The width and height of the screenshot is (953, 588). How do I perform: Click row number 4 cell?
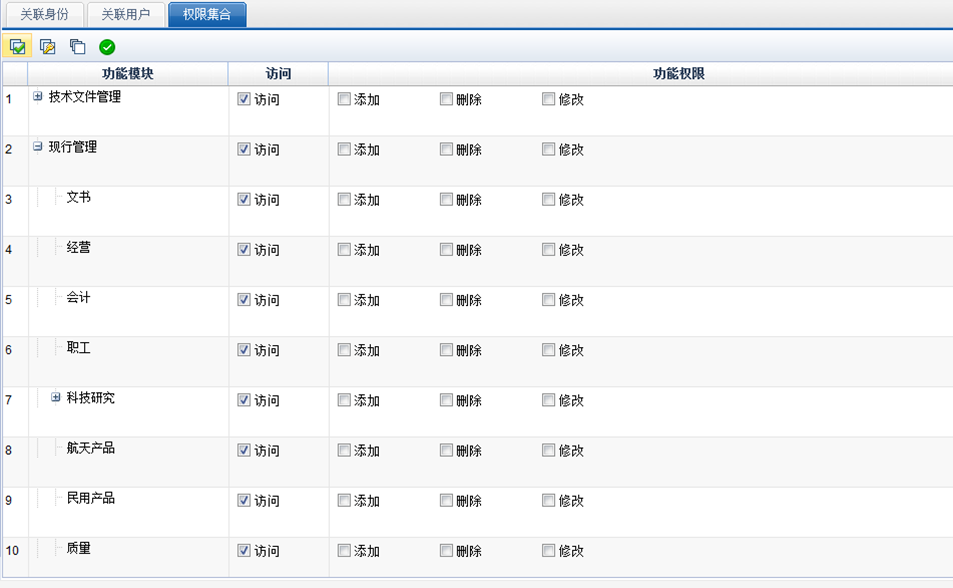[9, 250]
